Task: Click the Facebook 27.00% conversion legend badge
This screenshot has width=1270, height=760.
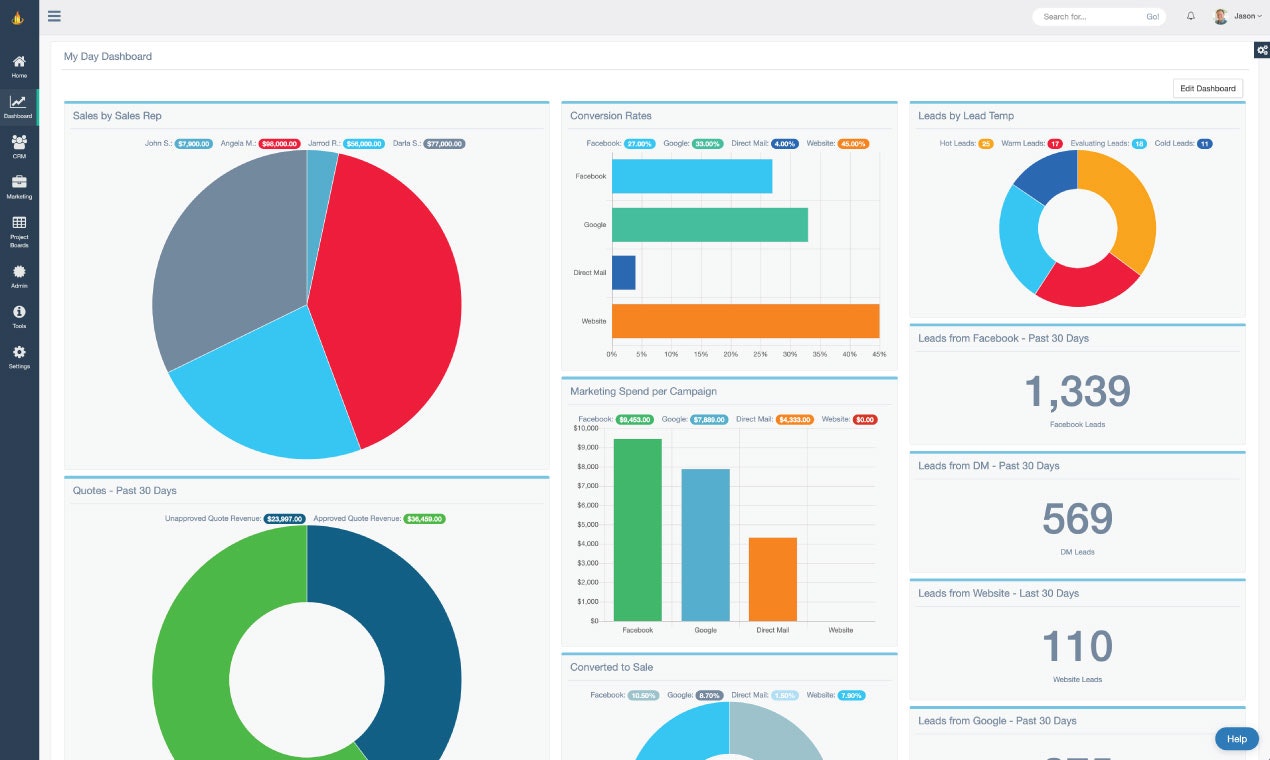Action: click(640, 144)
